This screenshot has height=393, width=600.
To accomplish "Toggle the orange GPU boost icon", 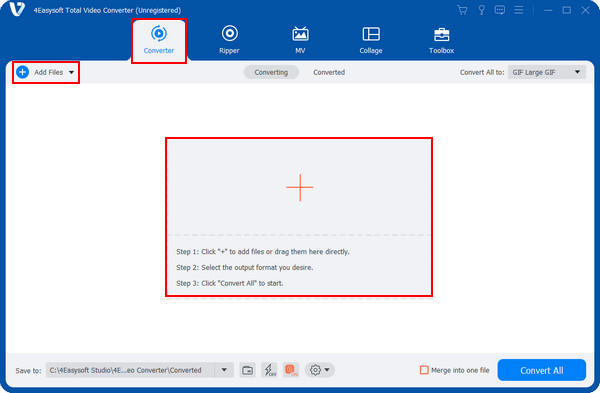I will click(x=290, y=370).
